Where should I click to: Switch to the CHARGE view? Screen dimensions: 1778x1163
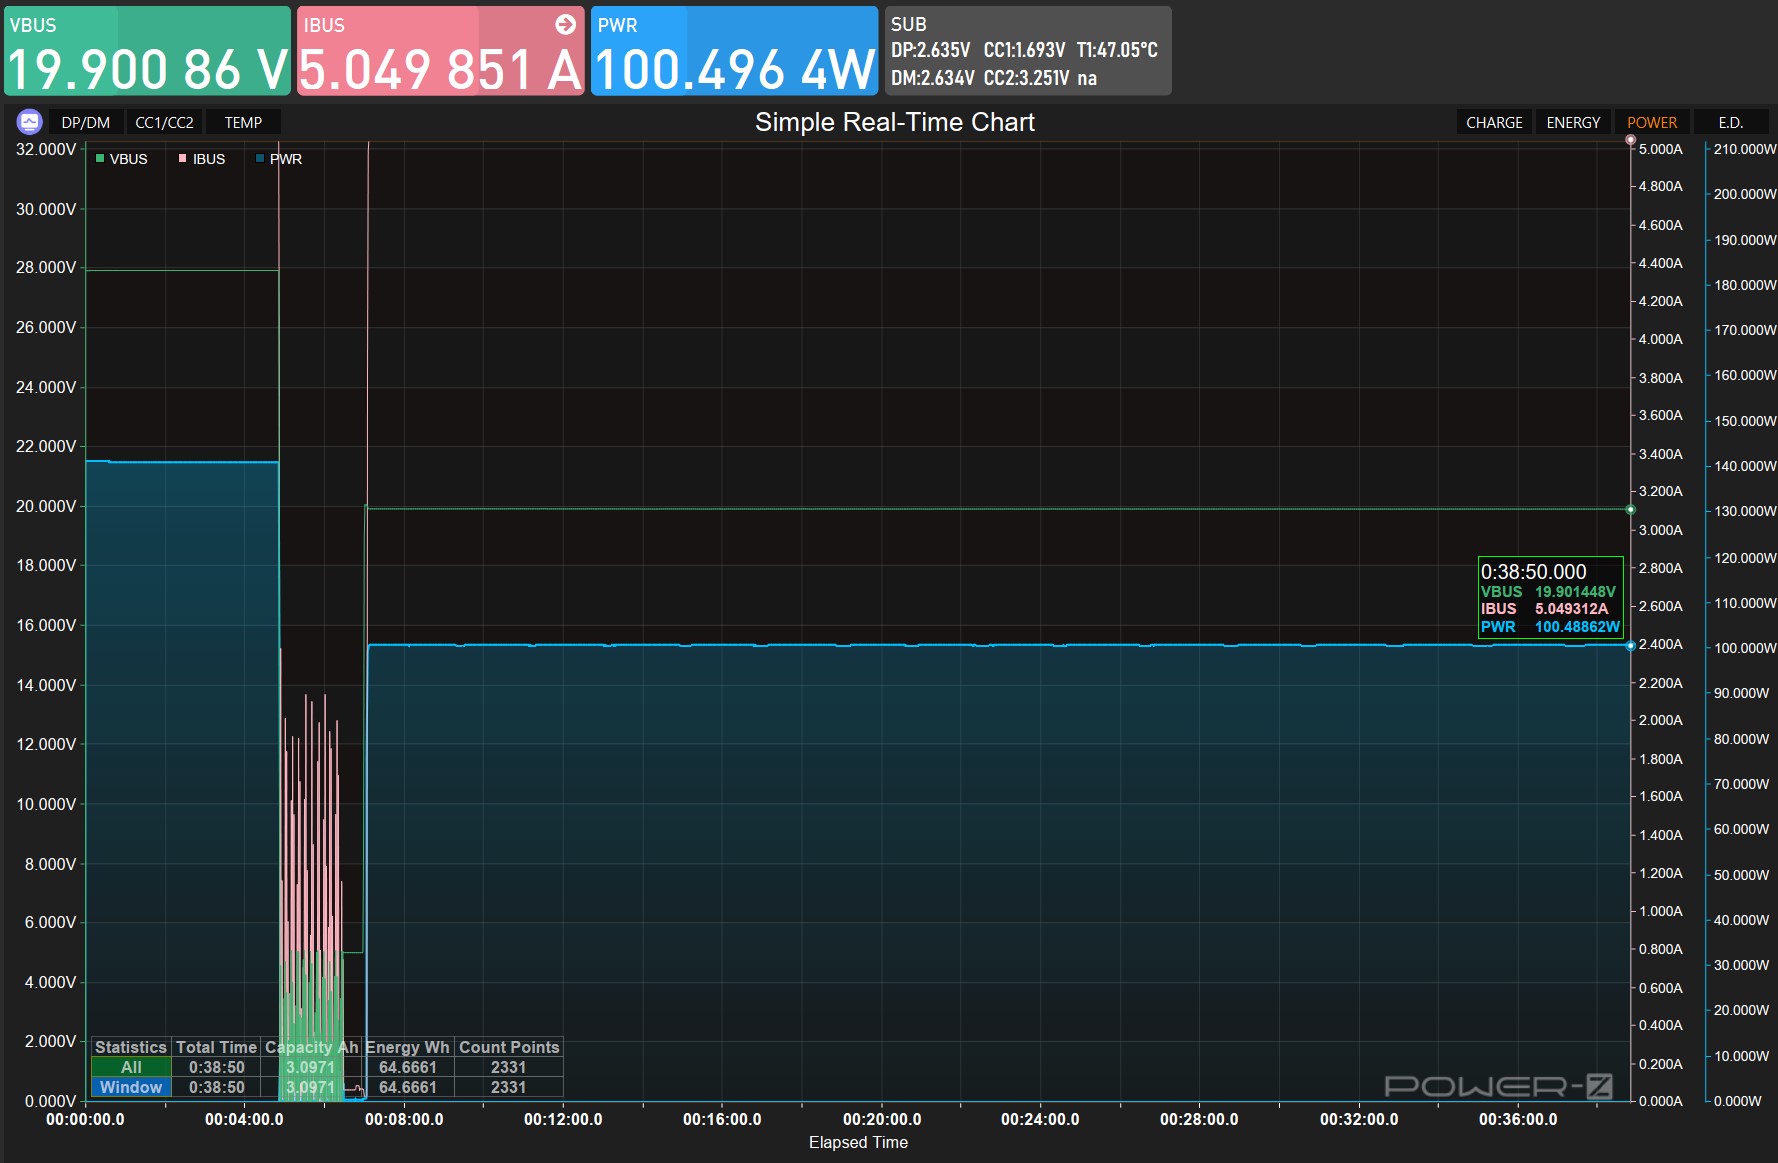click(x=1494, y=122)
